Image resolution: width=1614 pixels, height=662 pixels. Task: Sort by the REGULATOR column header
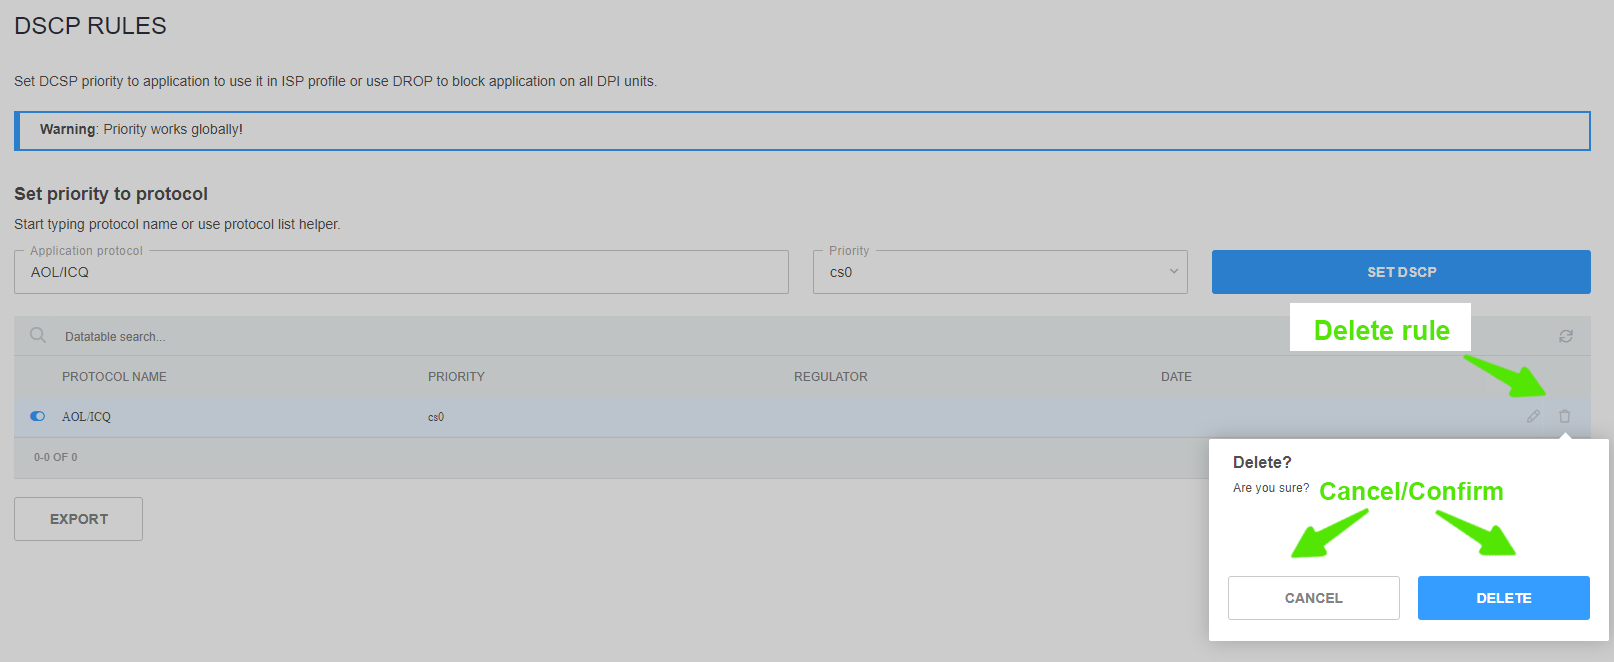pos(830,377)
